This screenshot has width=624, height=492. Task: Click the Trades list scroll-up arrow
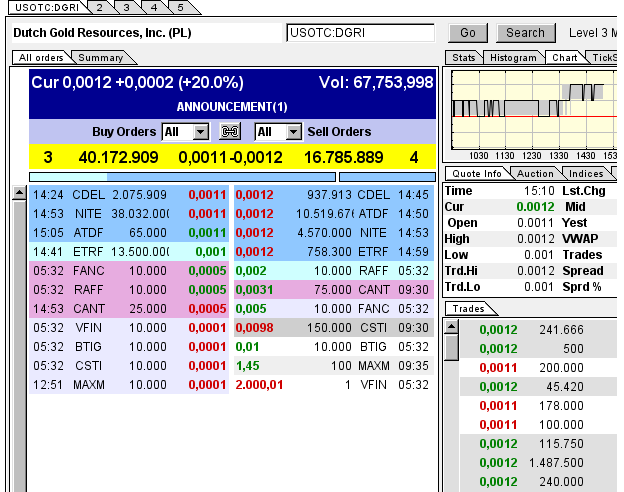point(451,327)
